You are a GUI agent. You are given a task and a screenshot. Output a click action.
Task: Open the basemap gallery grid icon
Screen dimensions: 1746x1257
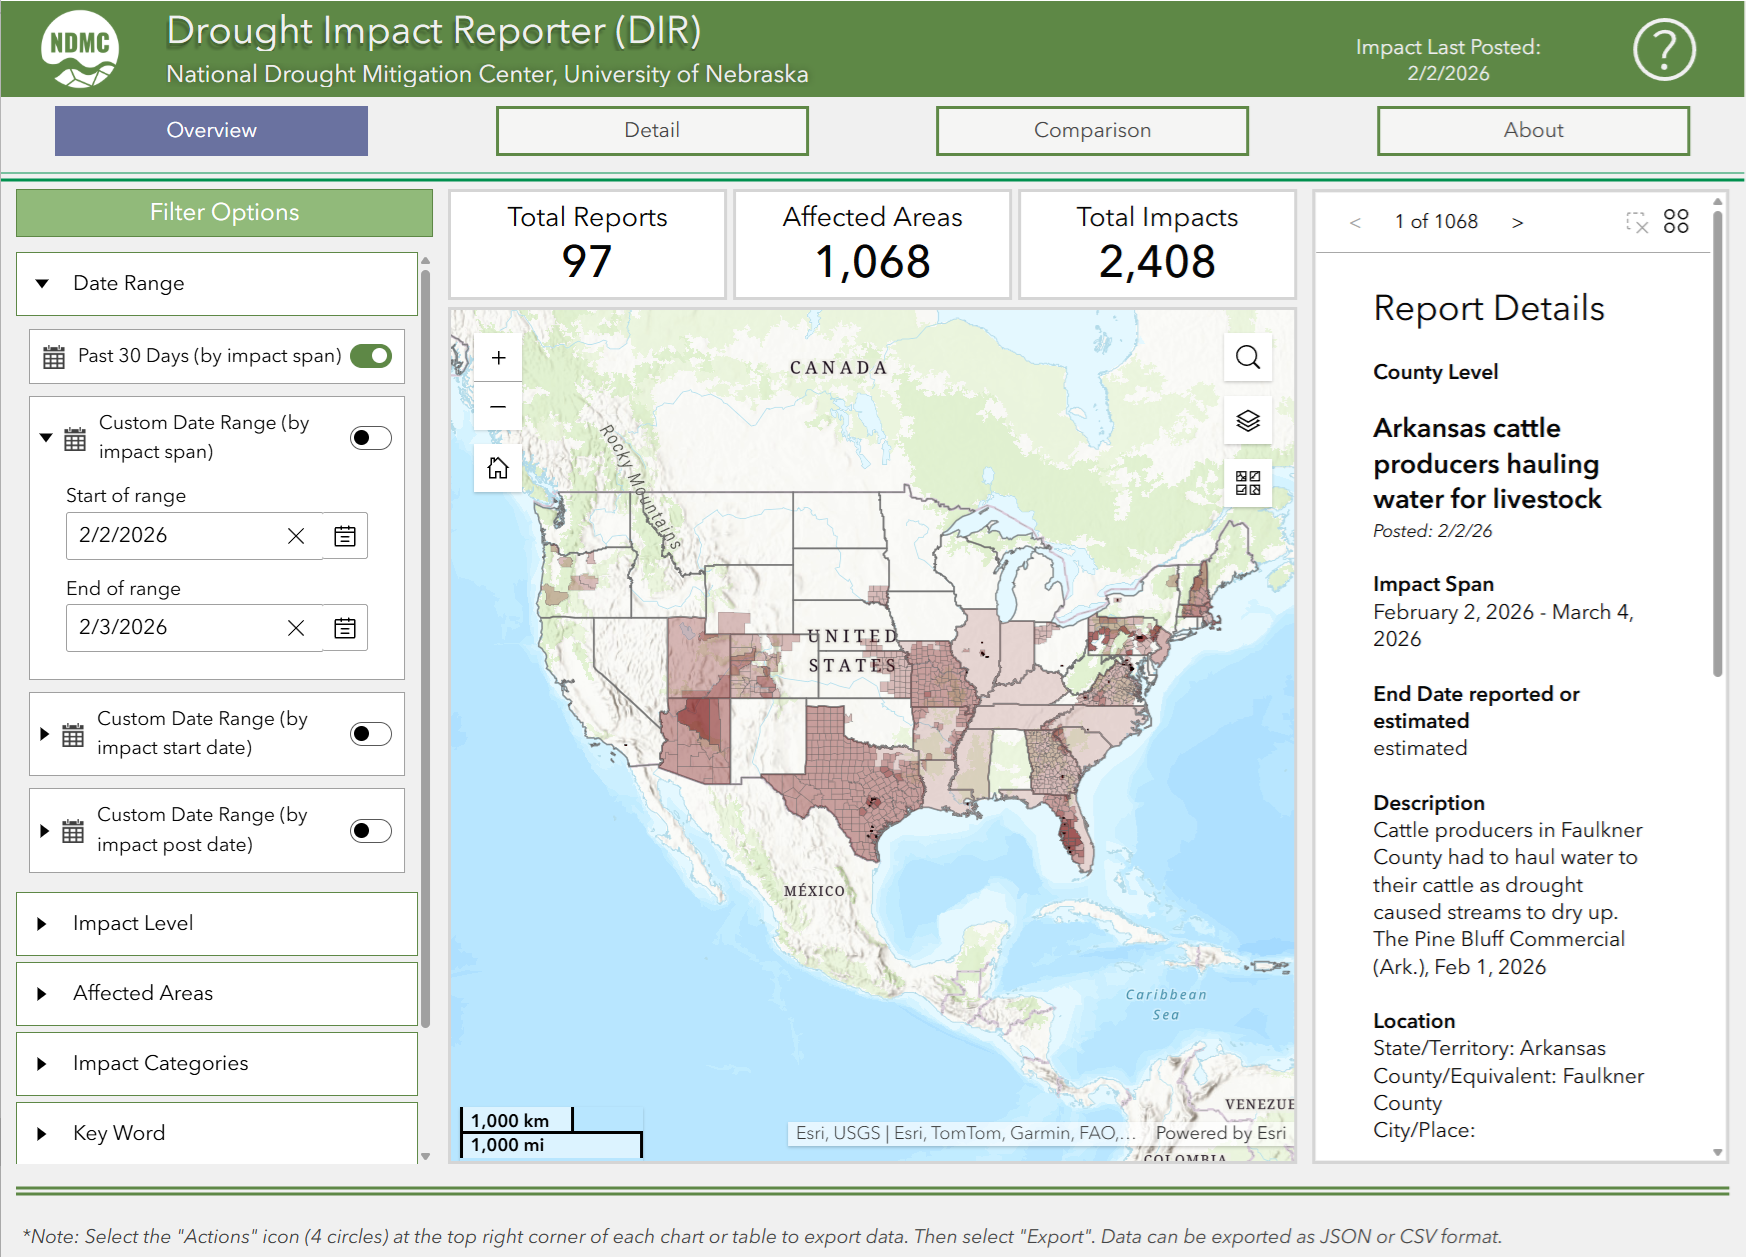[1247, 484]
